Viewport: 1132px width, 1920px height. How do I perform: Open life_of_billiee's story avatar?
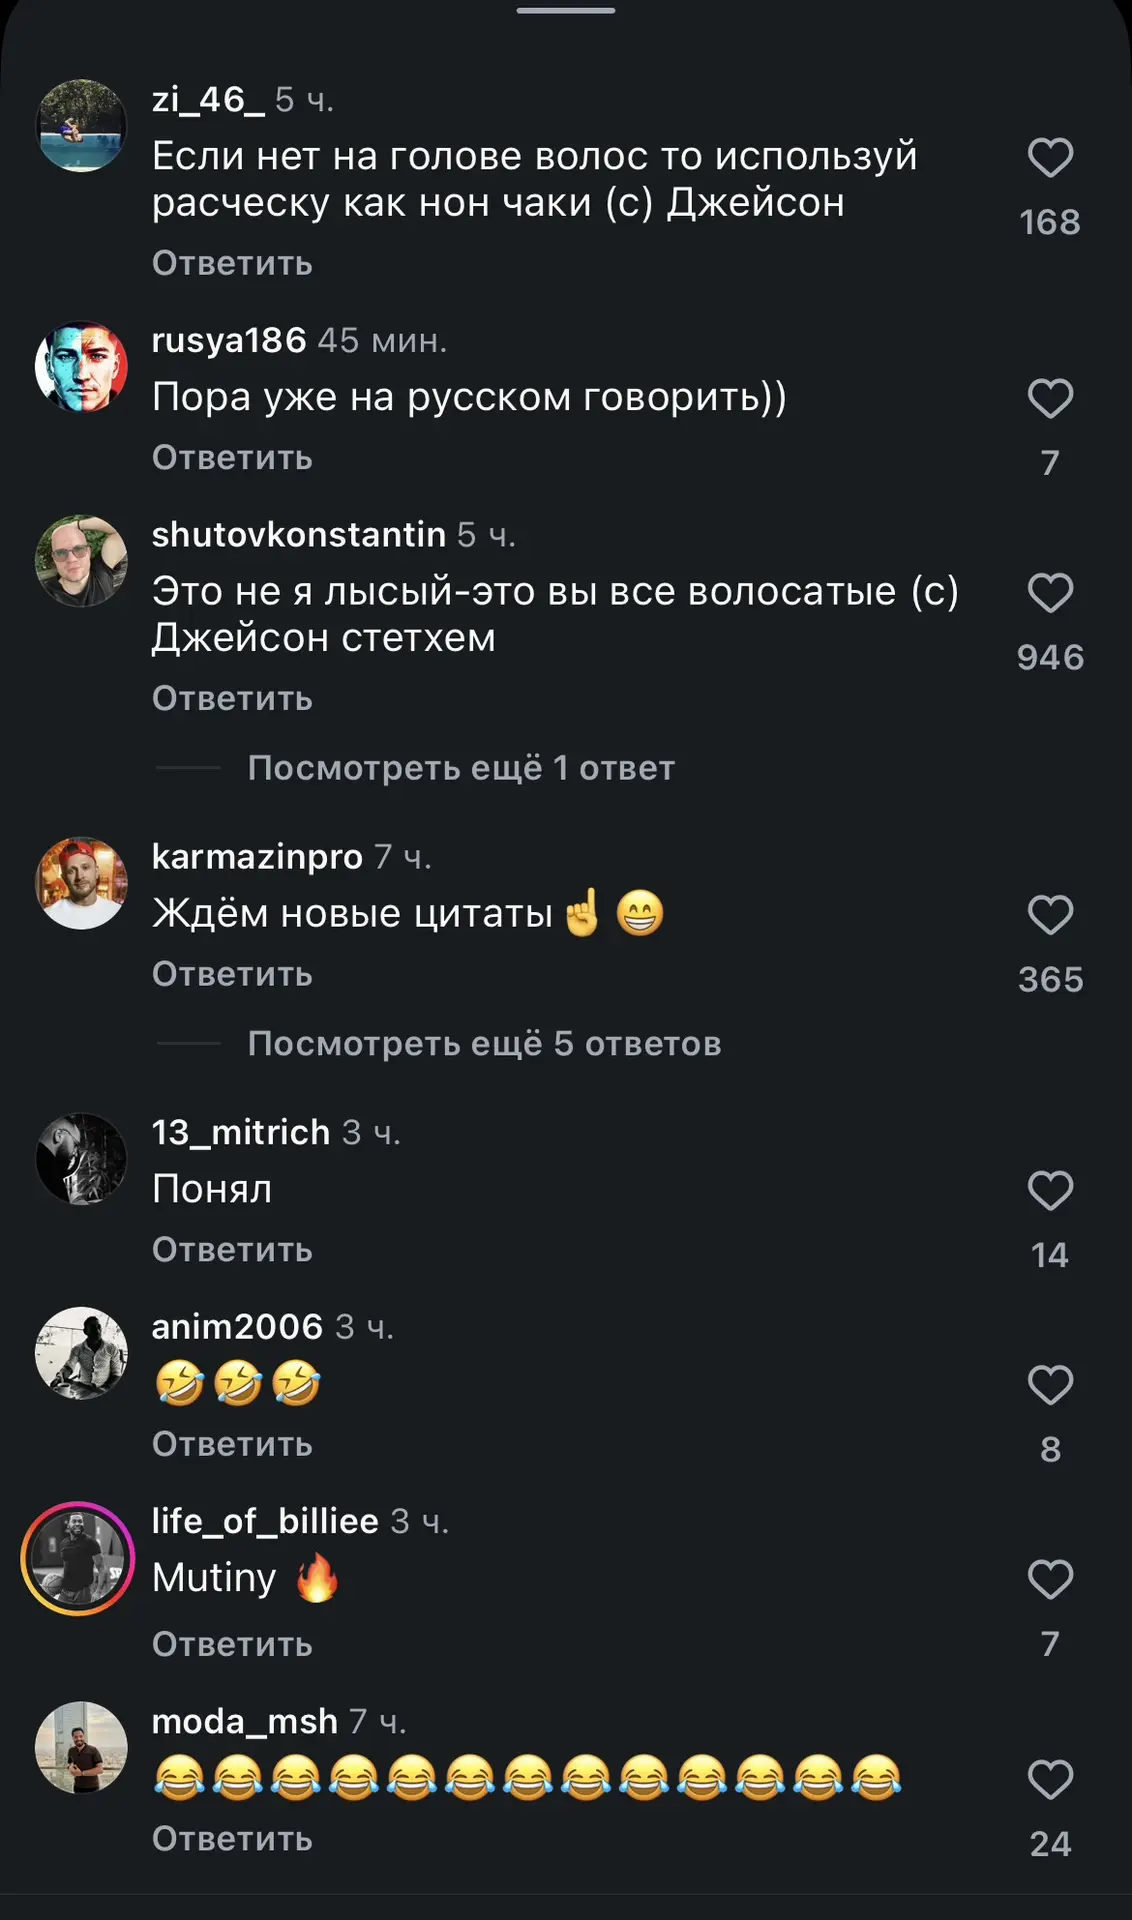point(78,1558)
